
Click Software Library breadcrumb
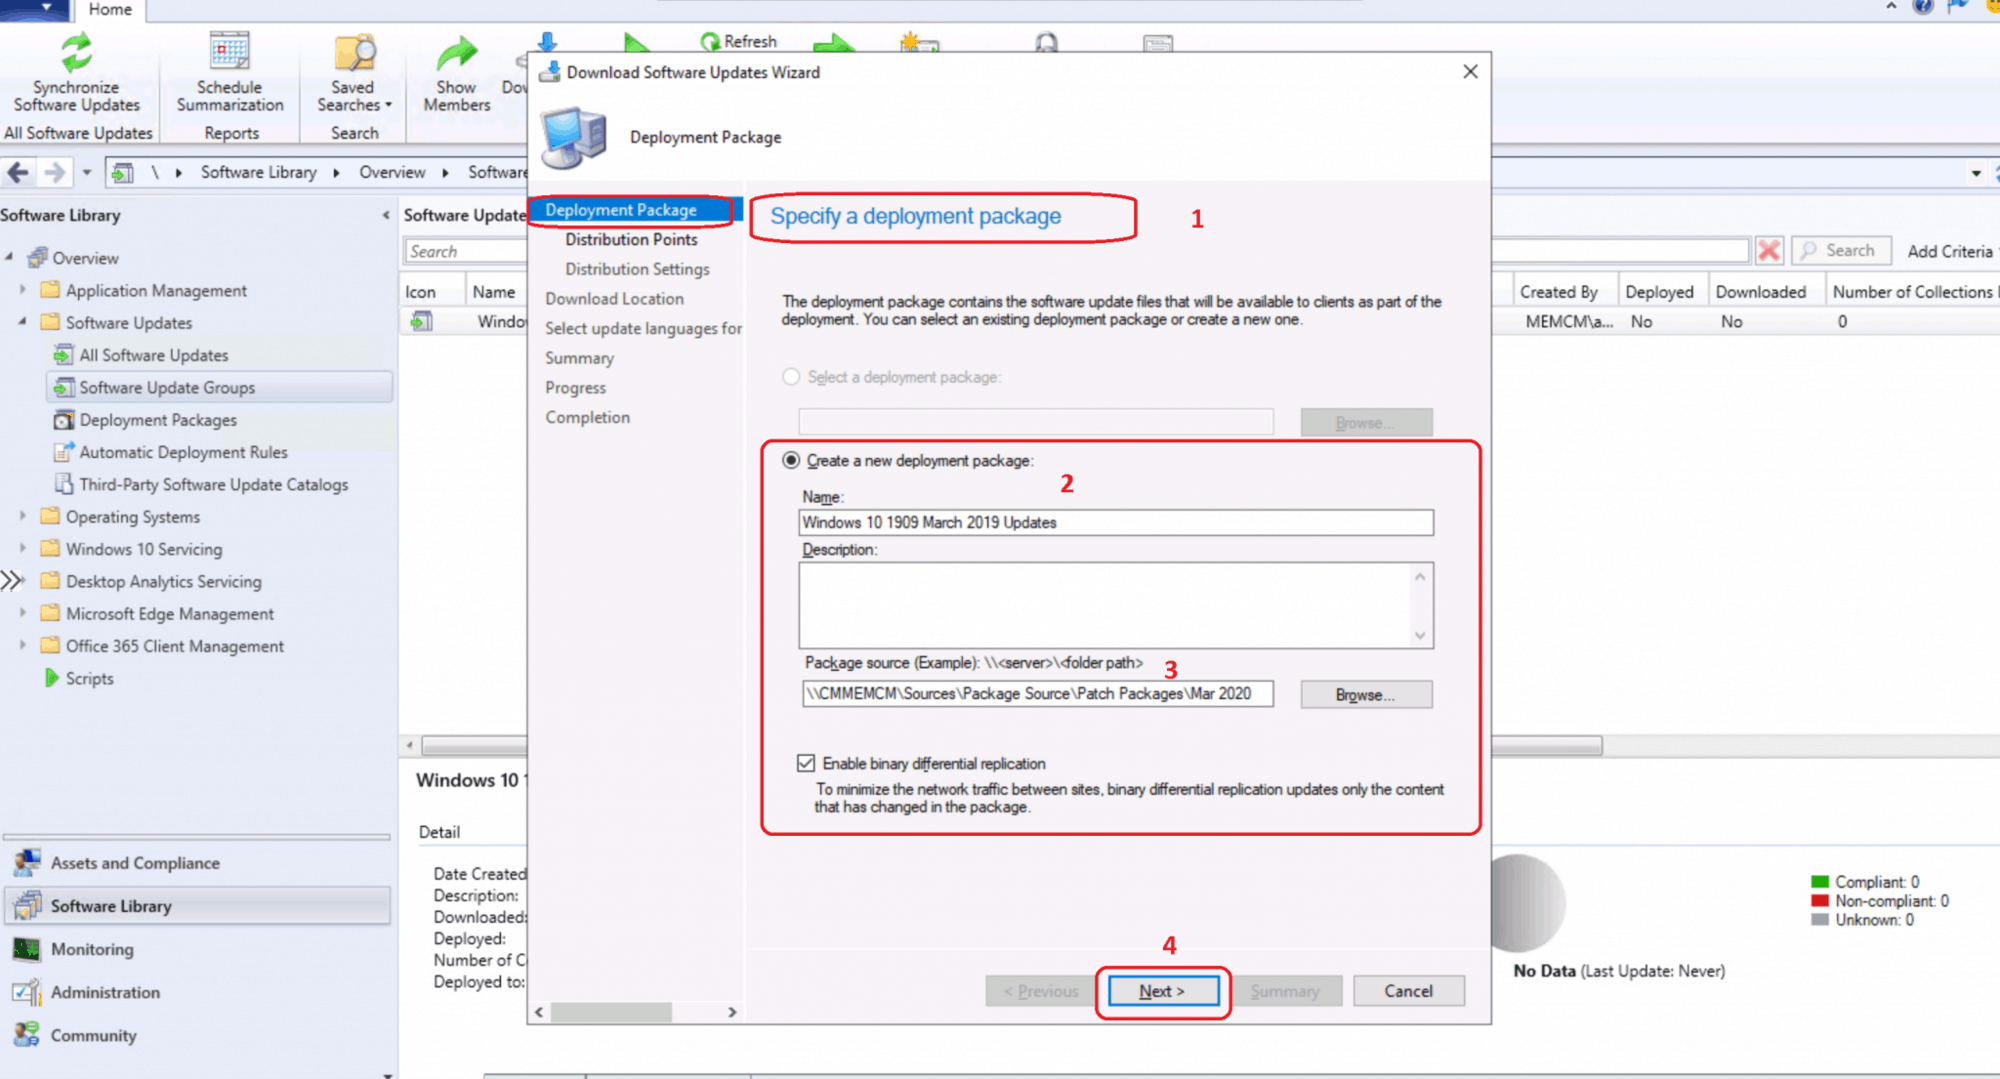coord(258,172)
